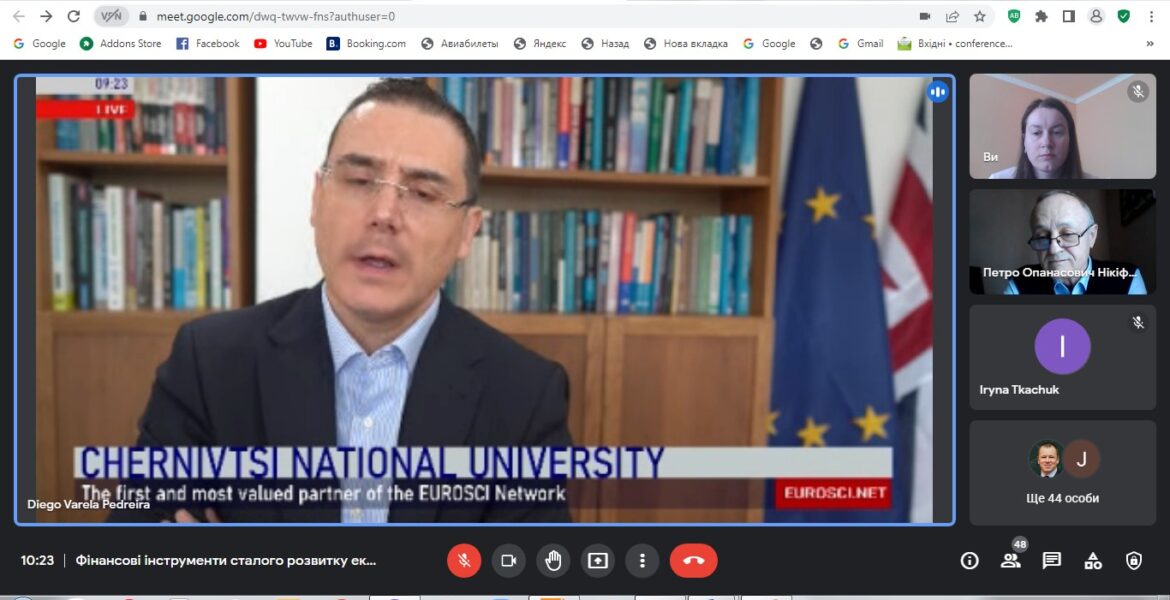Open the in-call chat panel
The image size is (1170, 600).
pos(1052,560)
